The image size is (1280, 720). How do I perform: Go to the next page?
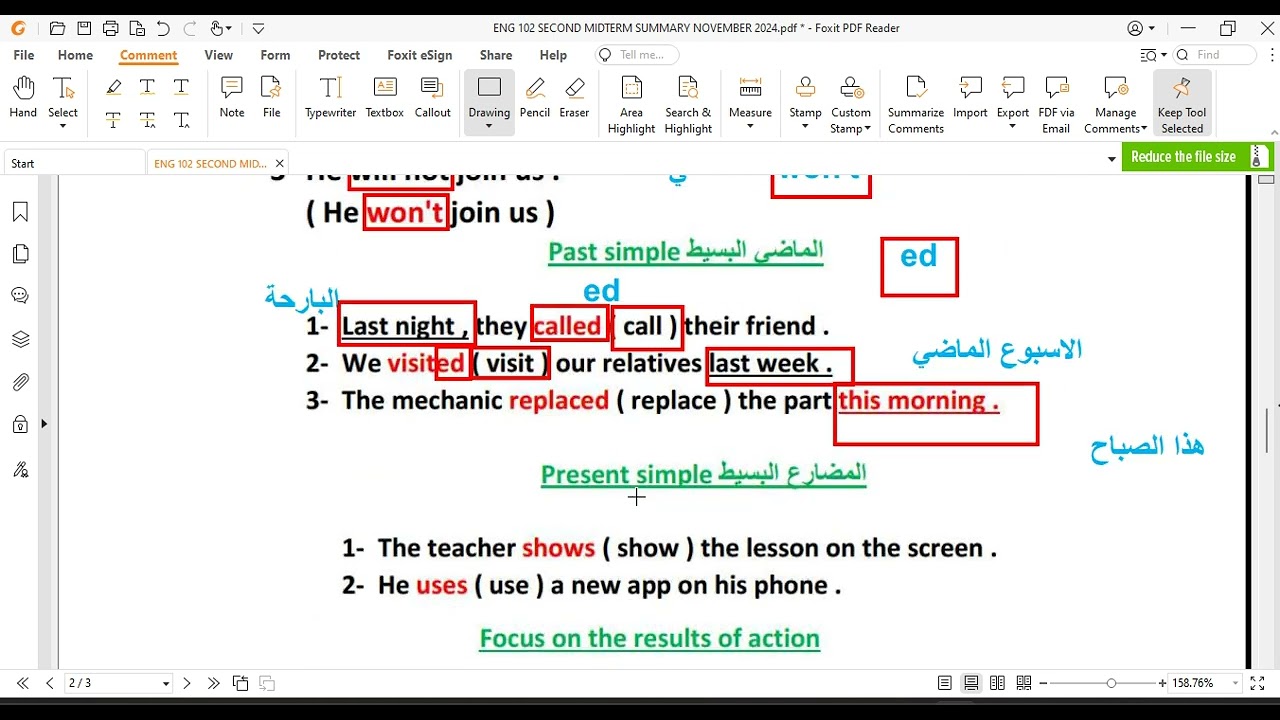tap(186, 683)
